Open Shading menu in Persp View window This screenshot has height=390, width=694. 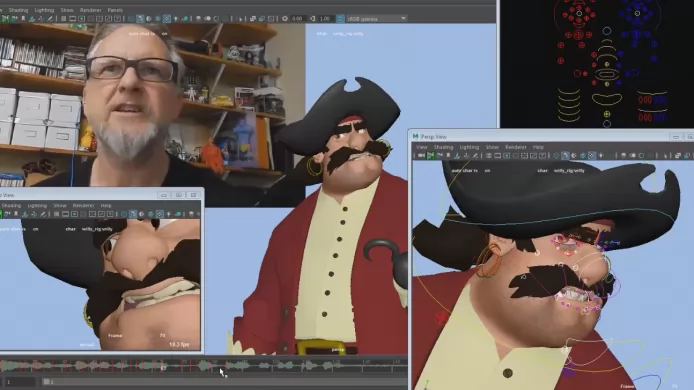pyautogui.click(x=443, y=147)
